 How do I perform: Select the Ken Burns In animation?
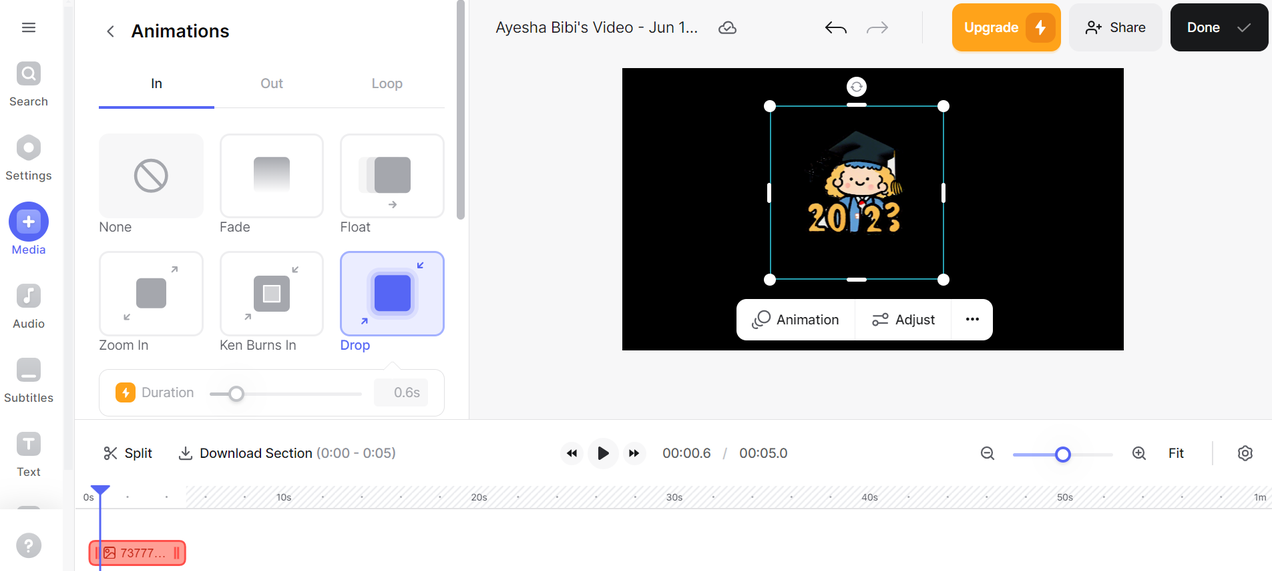[272, 293]
